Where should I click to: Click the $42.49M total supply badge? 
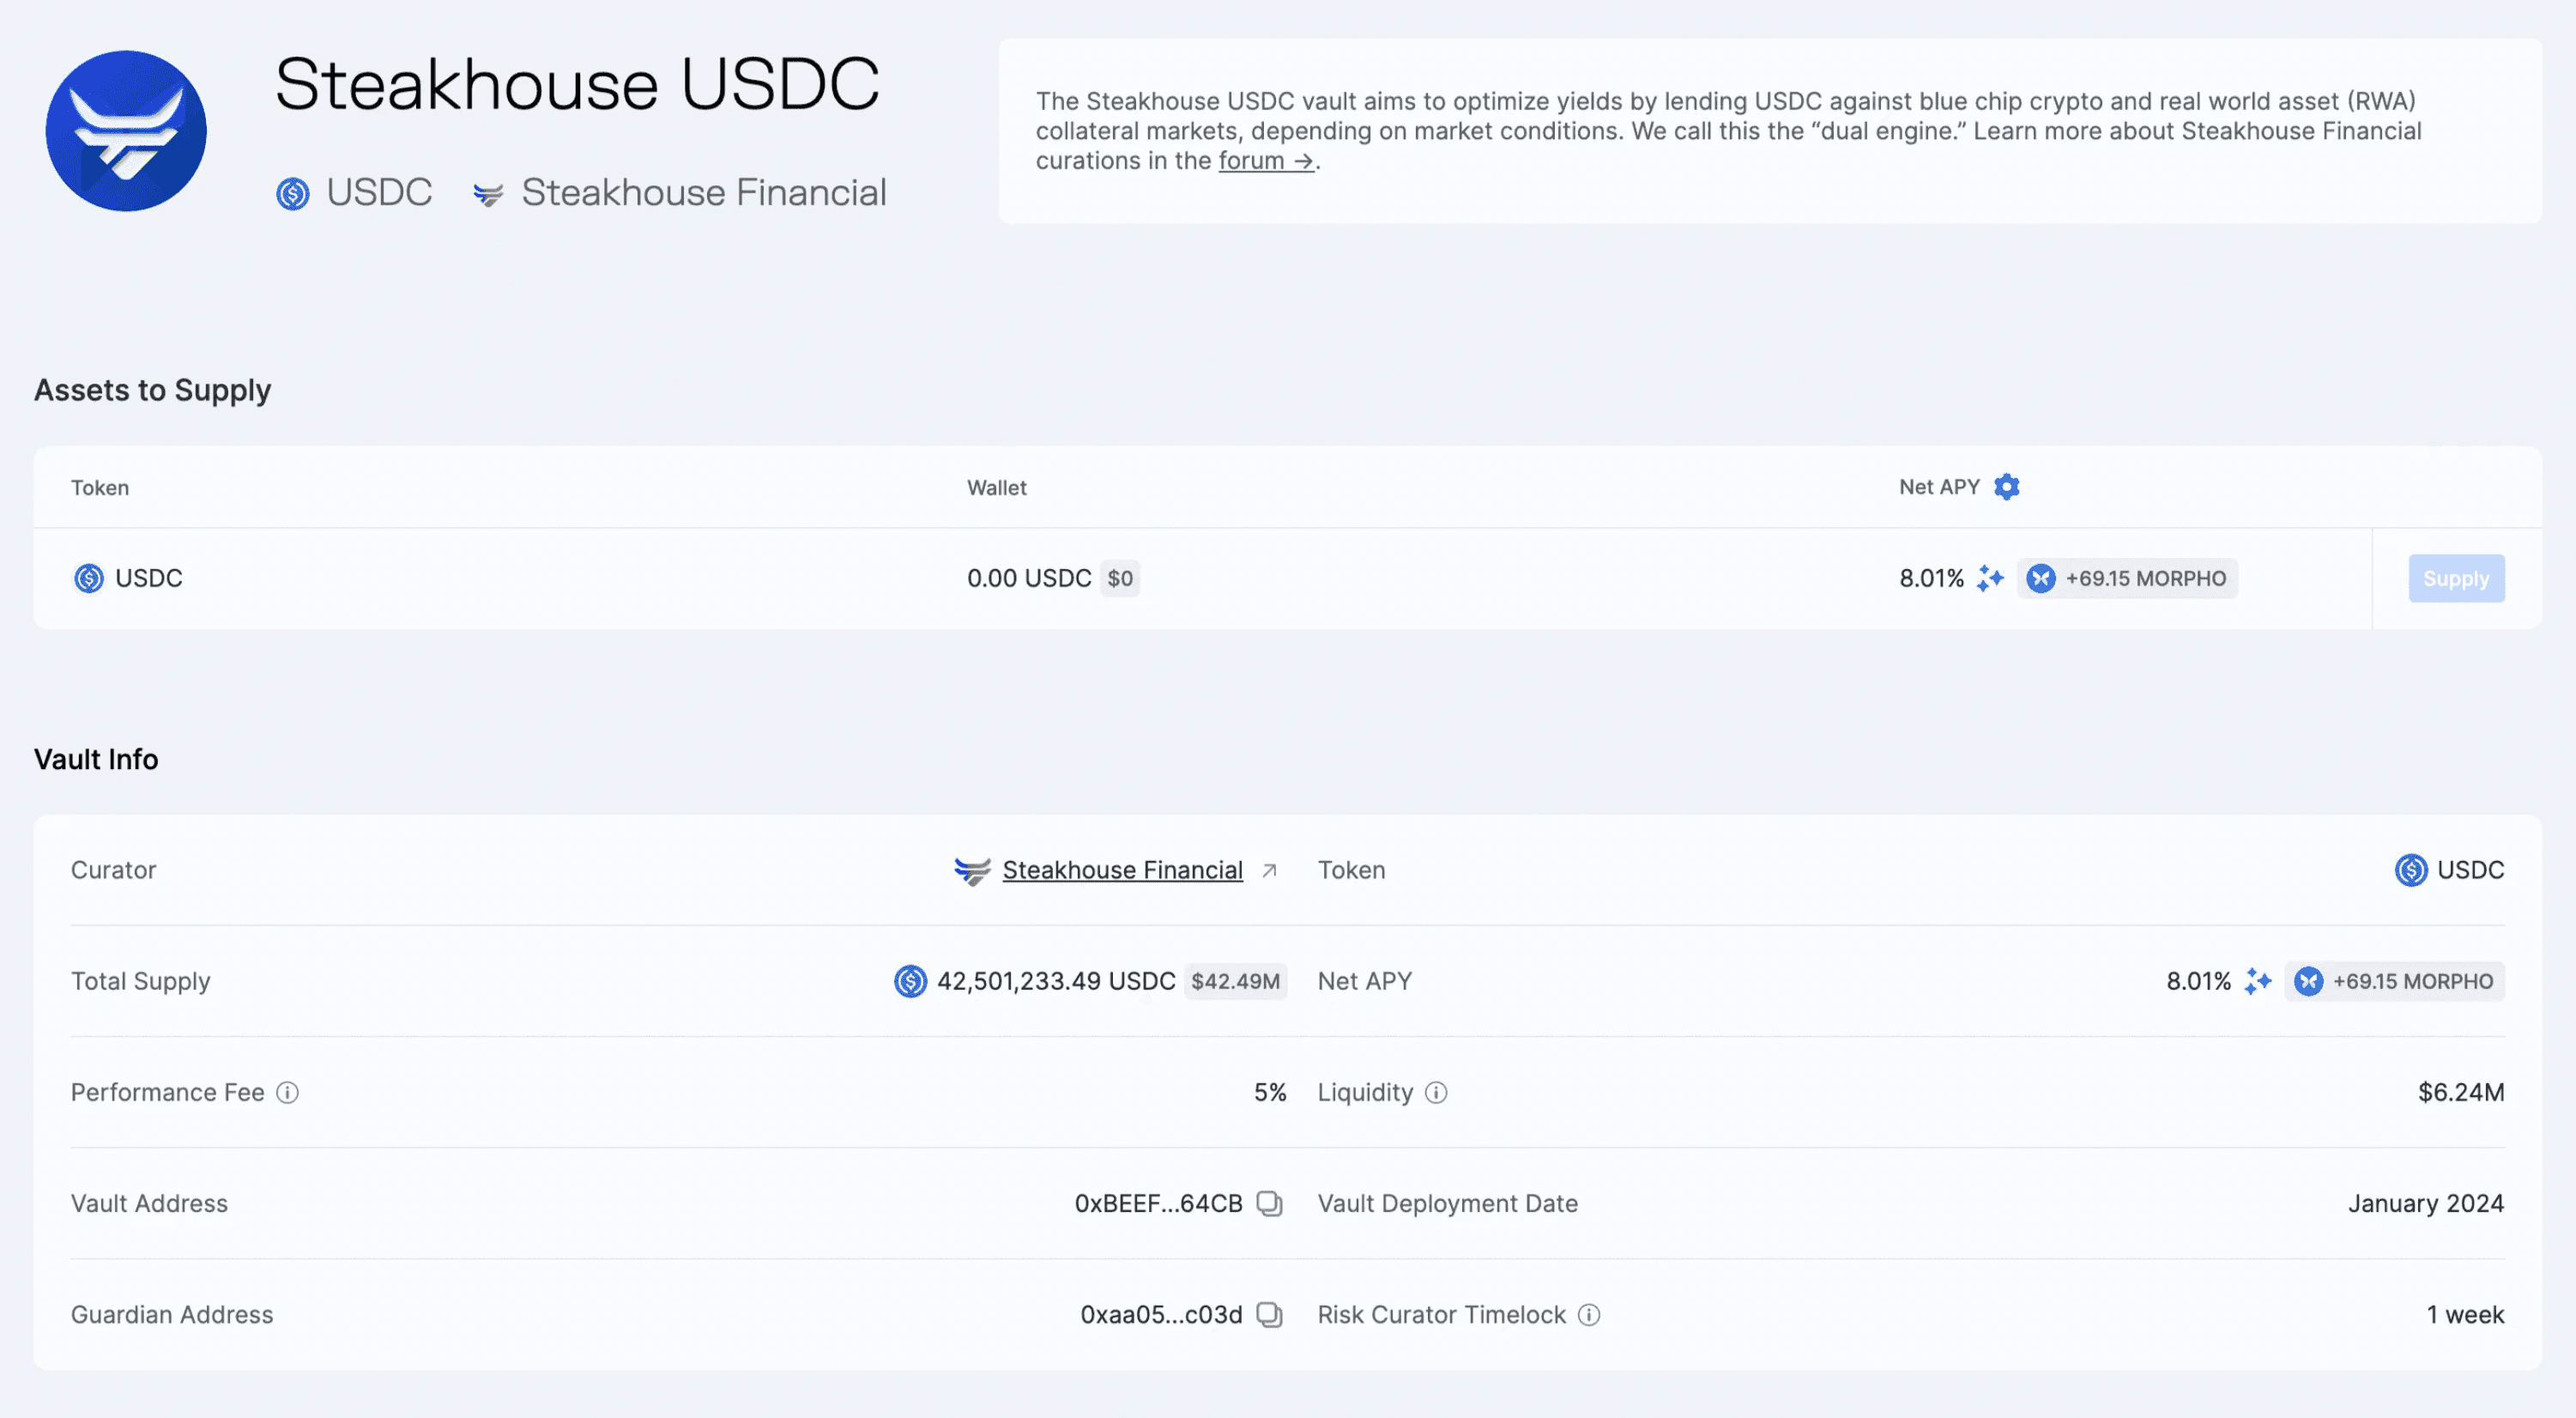click(1235, 981)
